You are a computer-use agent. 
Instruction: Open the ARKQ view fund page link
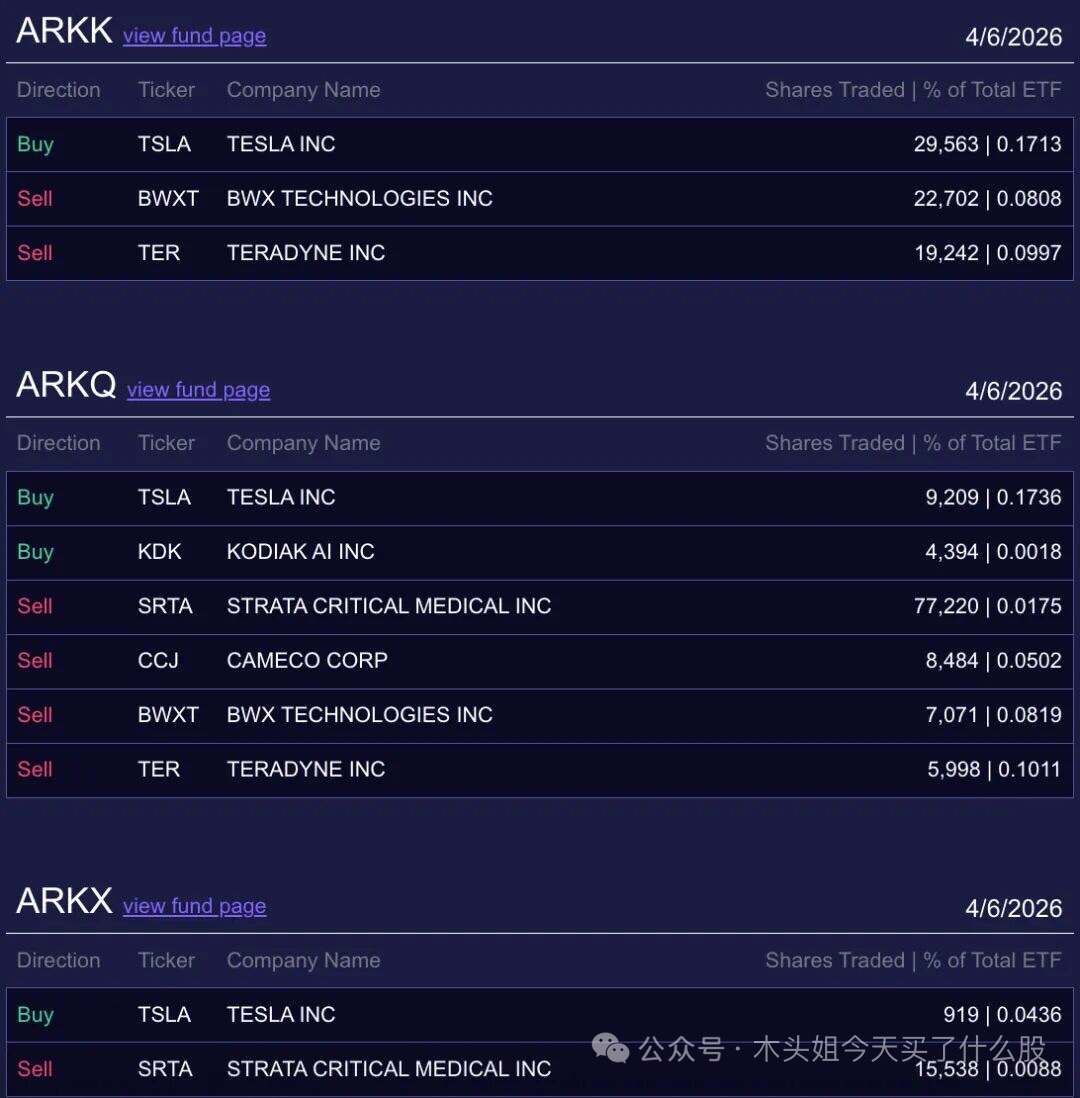coord(198,390)
